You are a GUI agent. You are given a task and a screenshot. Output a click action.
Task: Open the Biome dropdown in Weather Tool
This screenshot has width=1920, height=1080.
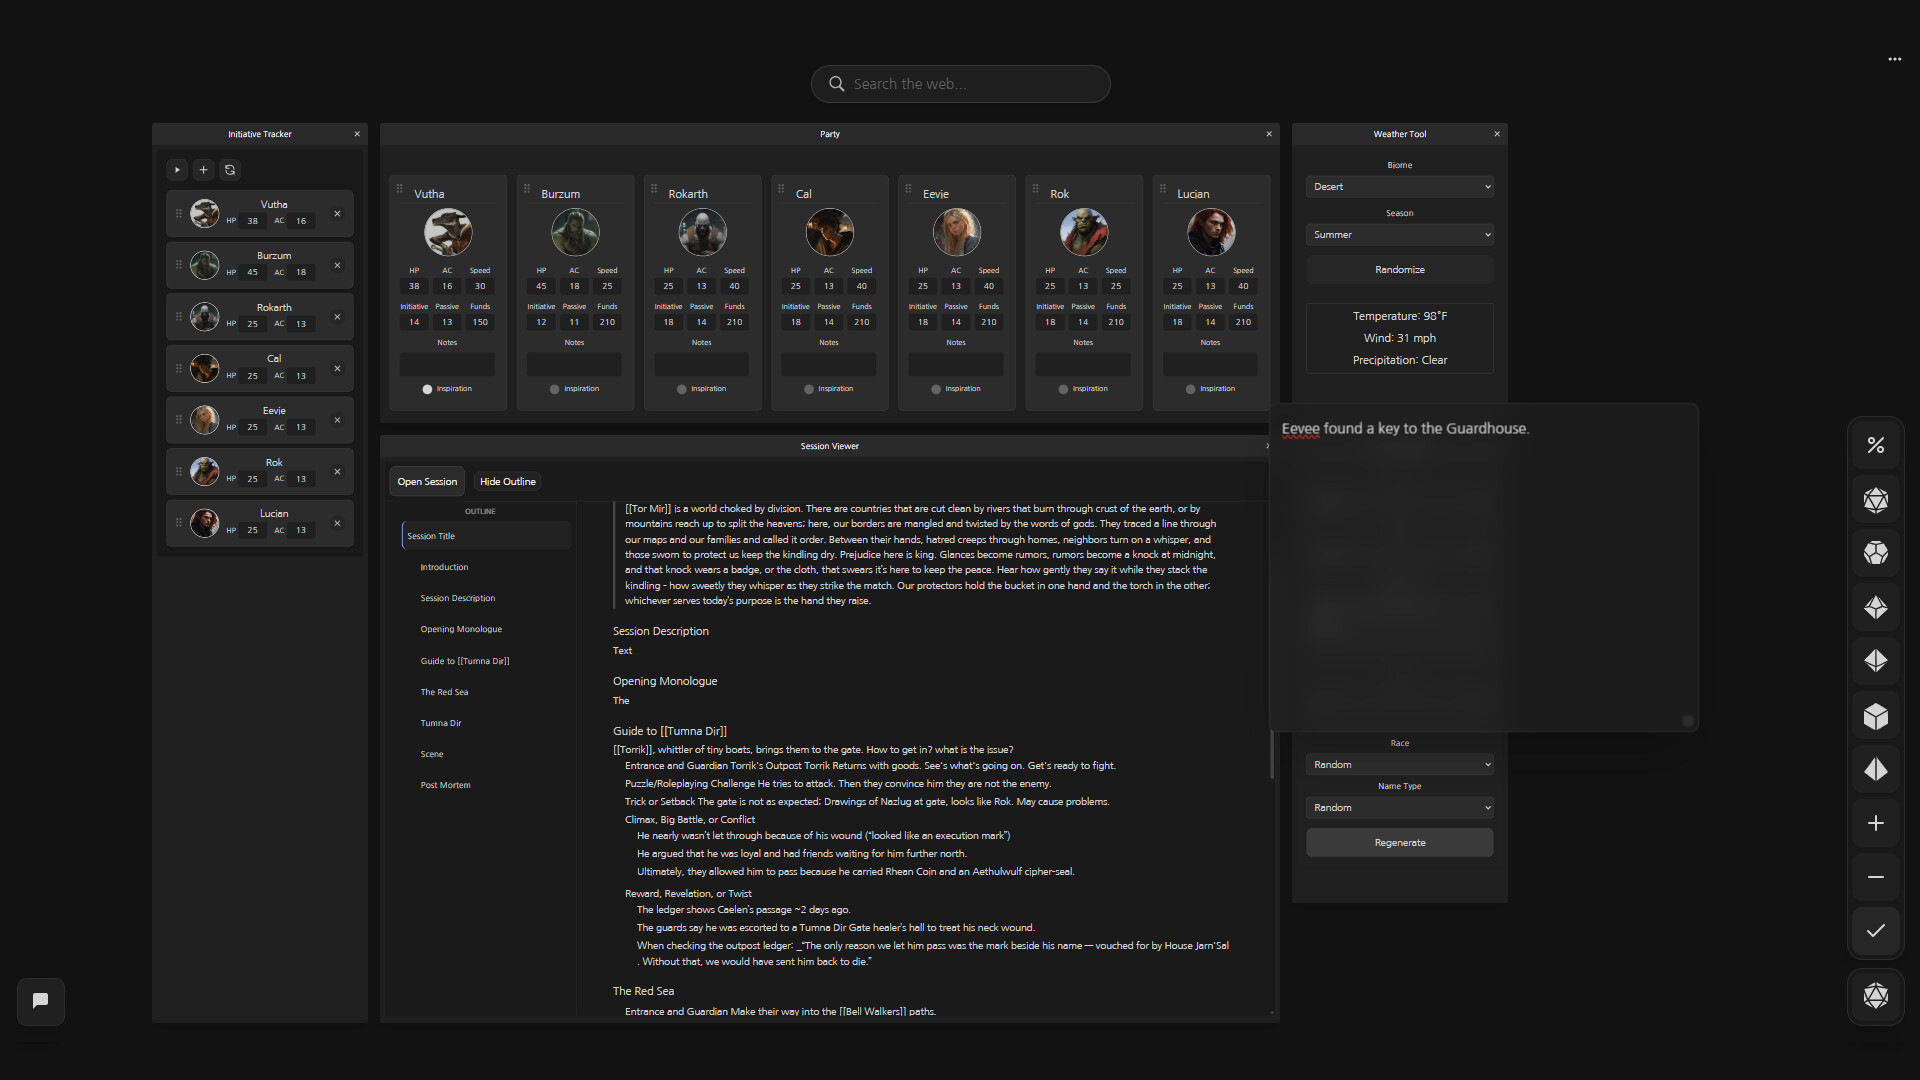tap(1399, 186)
